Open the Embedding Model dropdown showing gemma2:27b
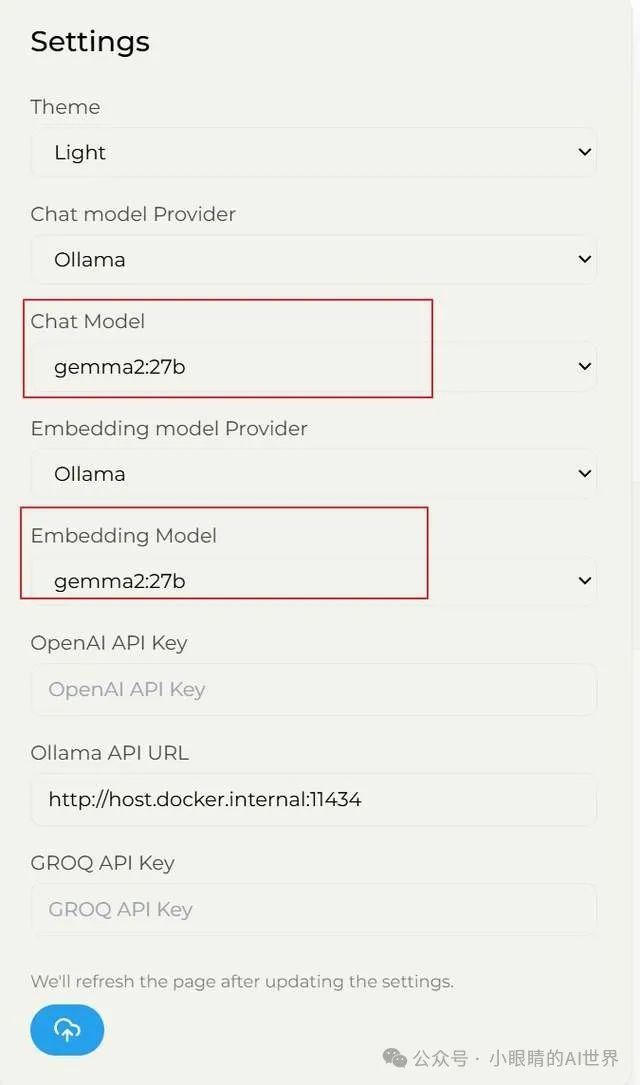 click(314, 580)
